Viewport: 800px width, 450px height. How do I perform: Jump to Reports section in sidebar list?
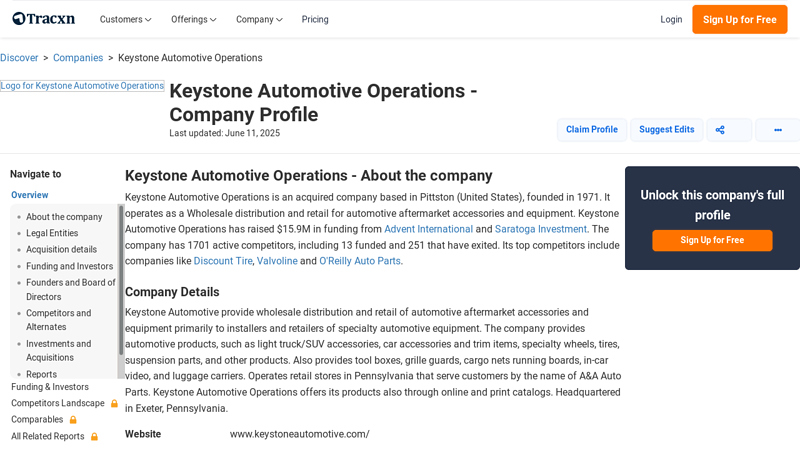41,374
